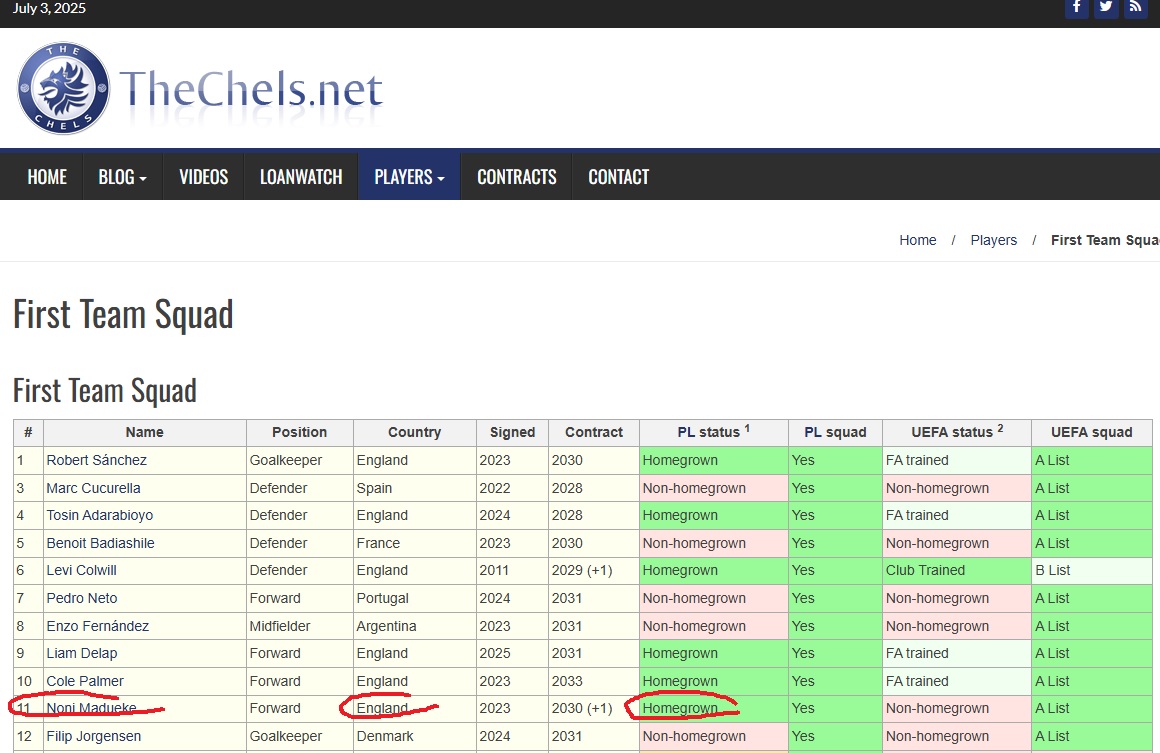Select the Denmark country cell

(x=414, y=736)
